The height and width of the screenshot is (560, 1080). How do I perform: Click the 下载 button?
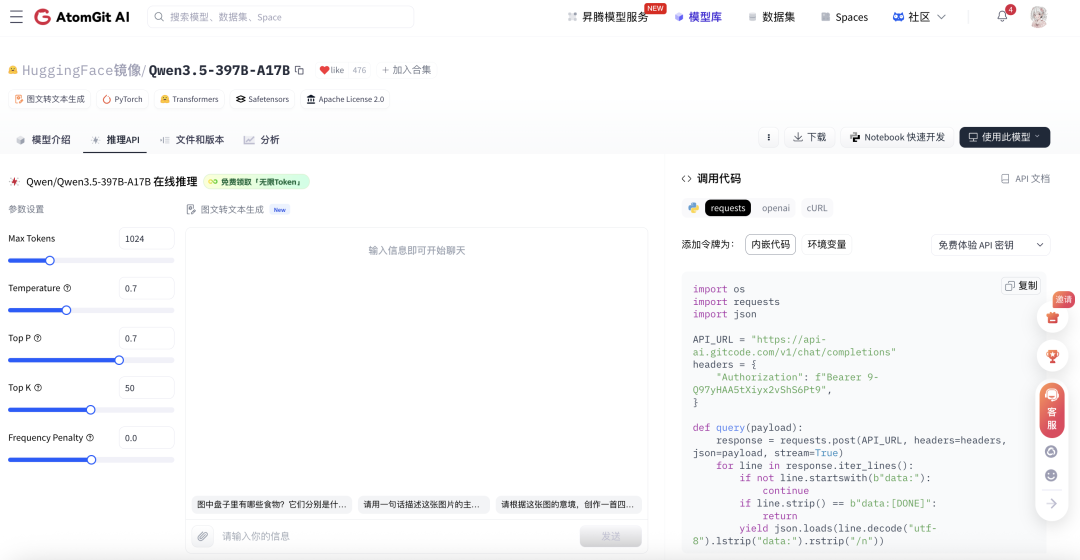coord(809,137)
